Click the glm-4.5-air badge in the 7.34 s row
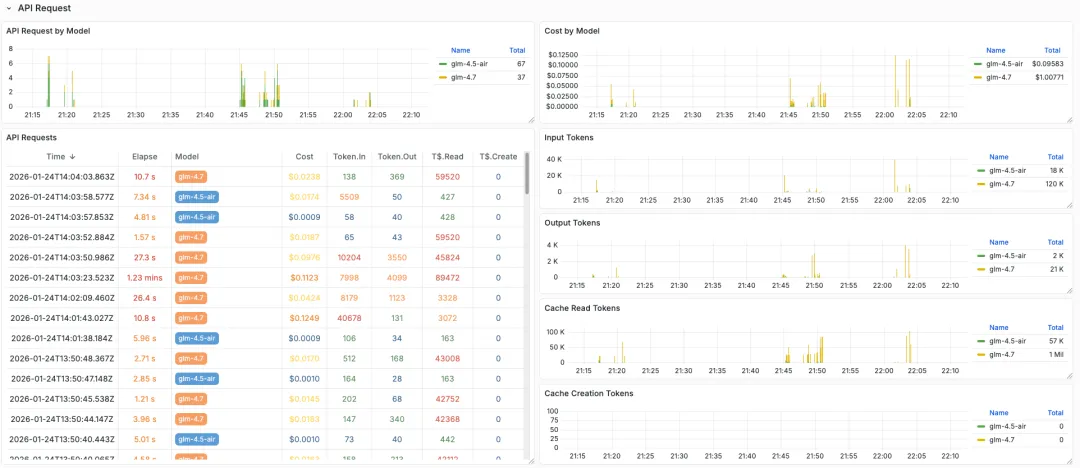 tap(196, 197)
